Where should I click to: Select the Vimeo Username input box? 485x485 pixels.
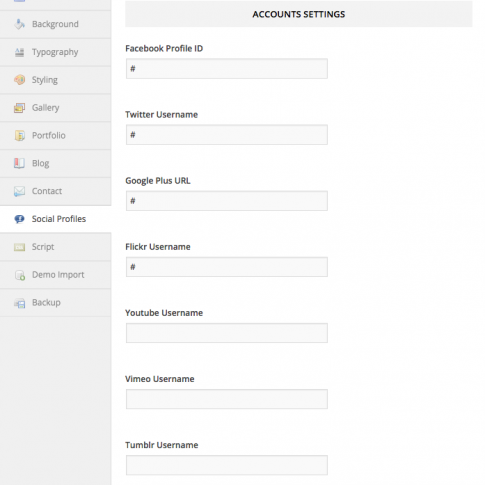point(227,399)
